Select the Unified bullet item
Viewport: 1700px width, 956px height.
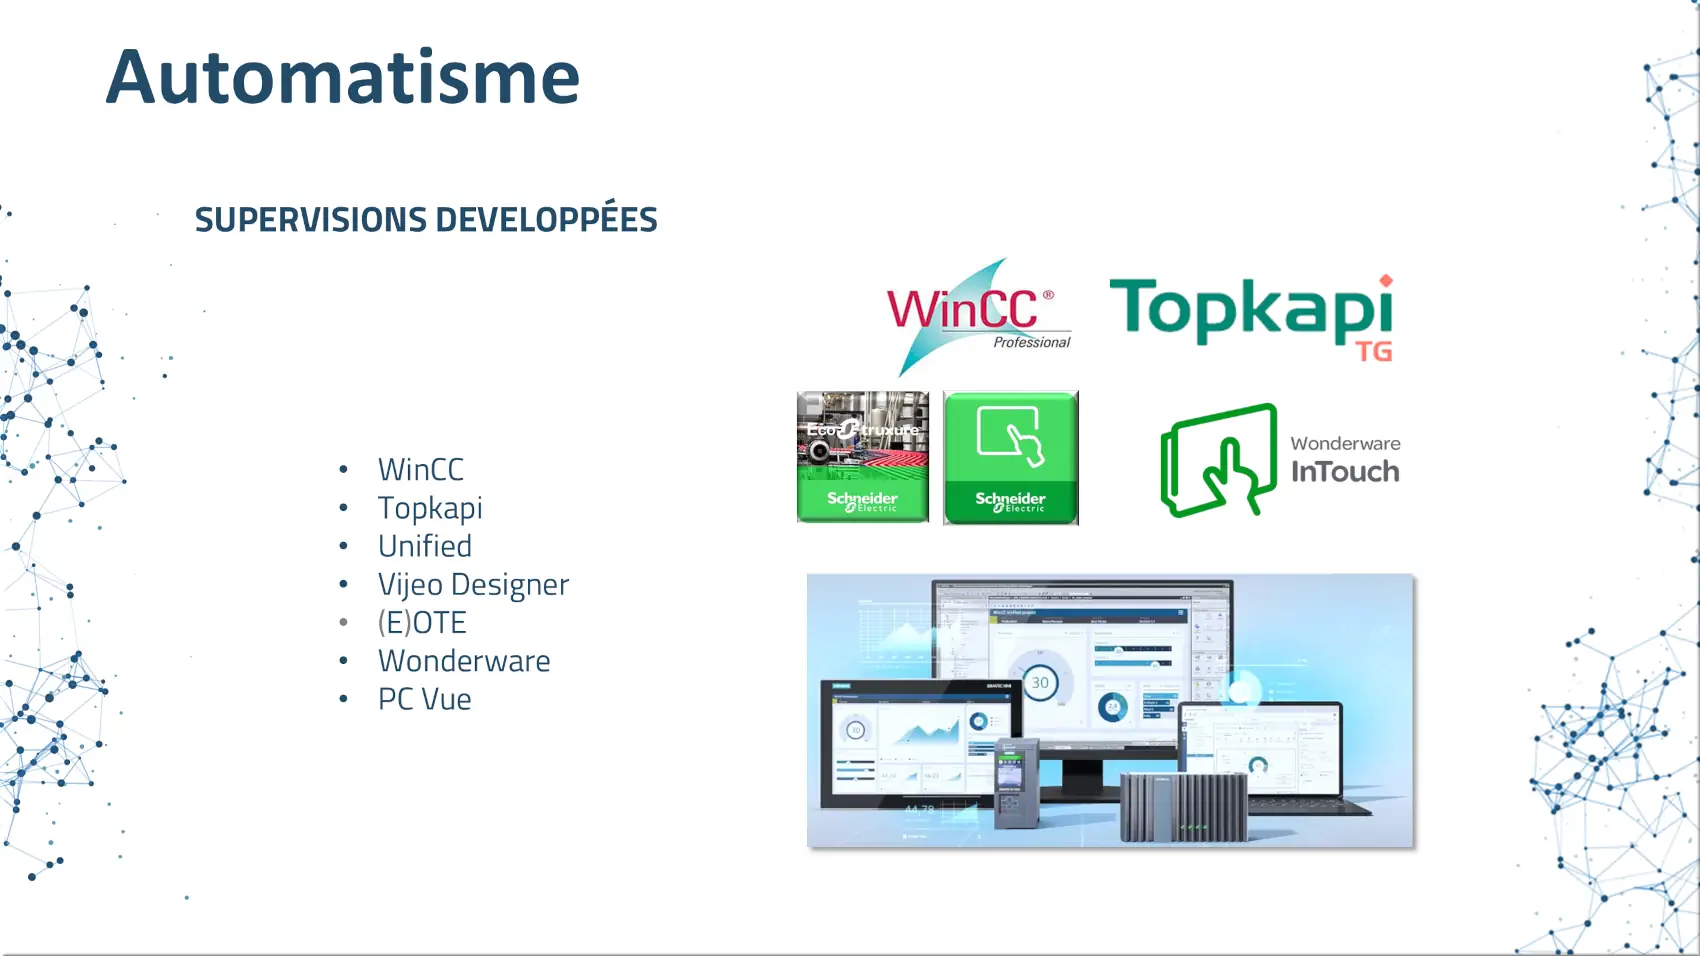[x=425, y=546]
